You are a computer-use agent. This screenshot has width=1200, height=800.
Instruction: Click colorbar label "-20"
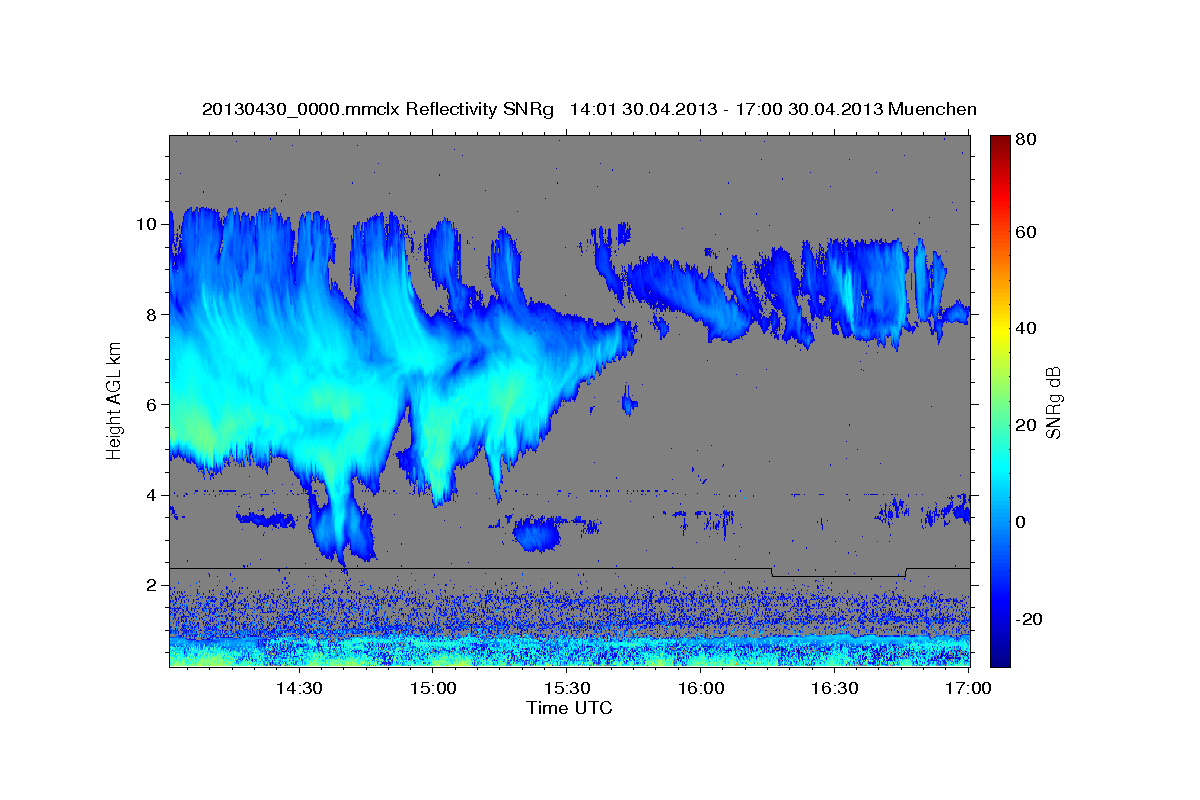coord(1029,619)
